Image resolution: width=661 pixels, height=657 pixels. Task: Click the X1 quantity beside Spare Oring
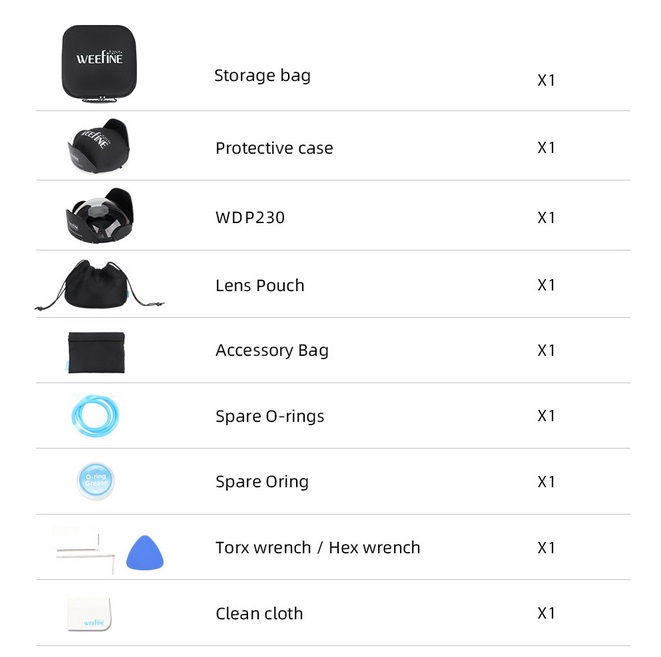tap(546, 481)
